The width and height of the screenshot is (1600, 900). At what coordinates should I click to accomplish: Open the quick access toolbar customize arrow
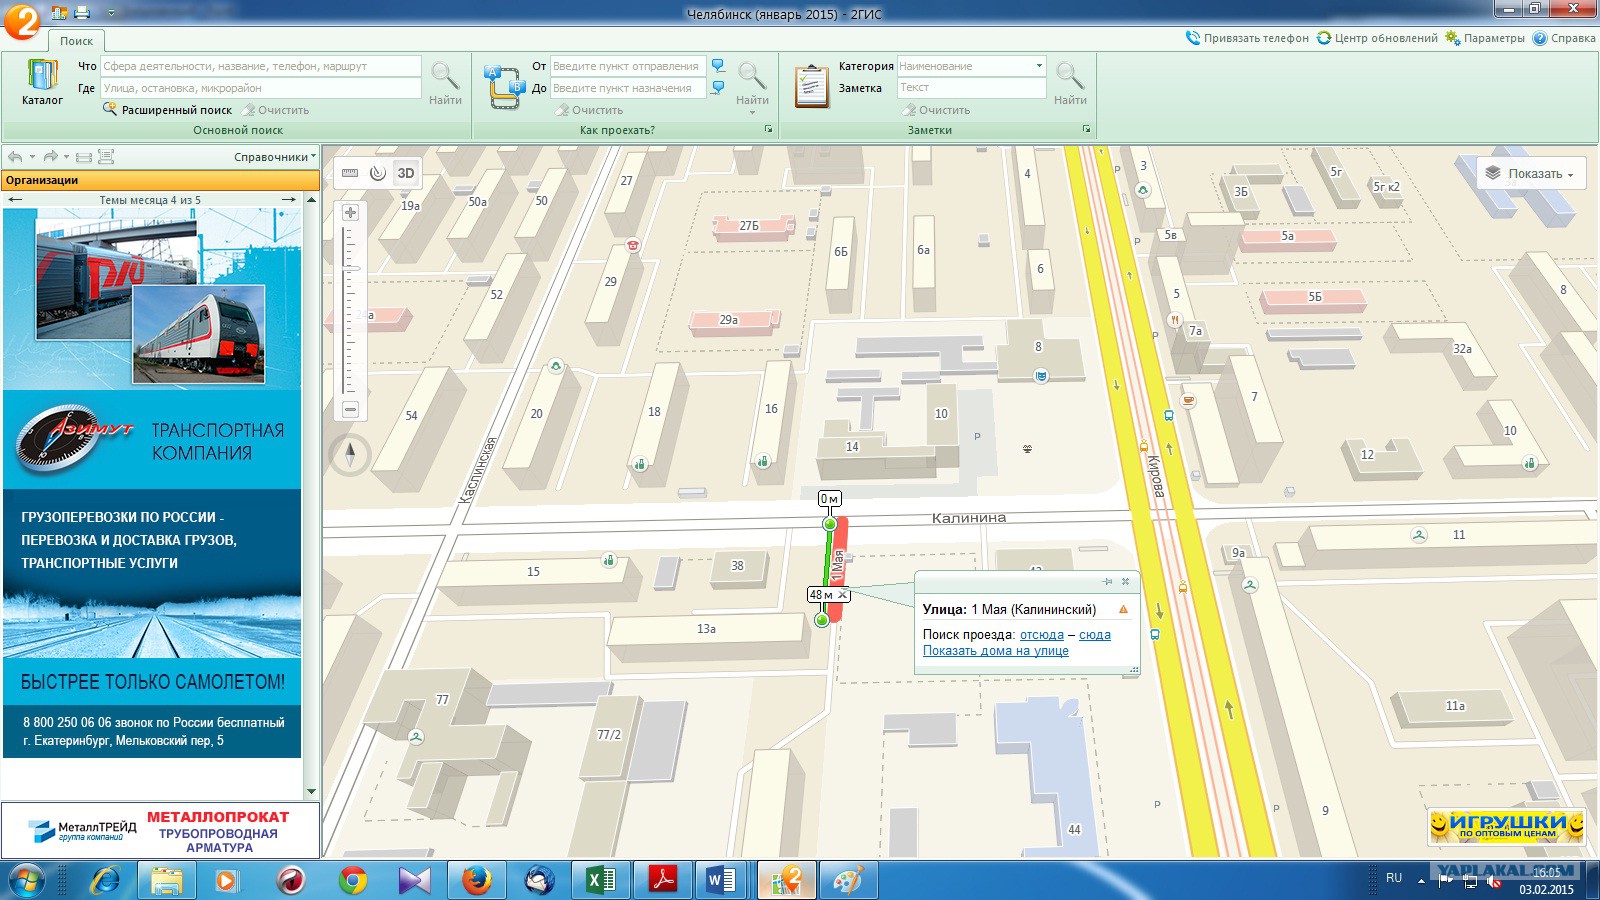pyautogui.click(x=111, y=13)
